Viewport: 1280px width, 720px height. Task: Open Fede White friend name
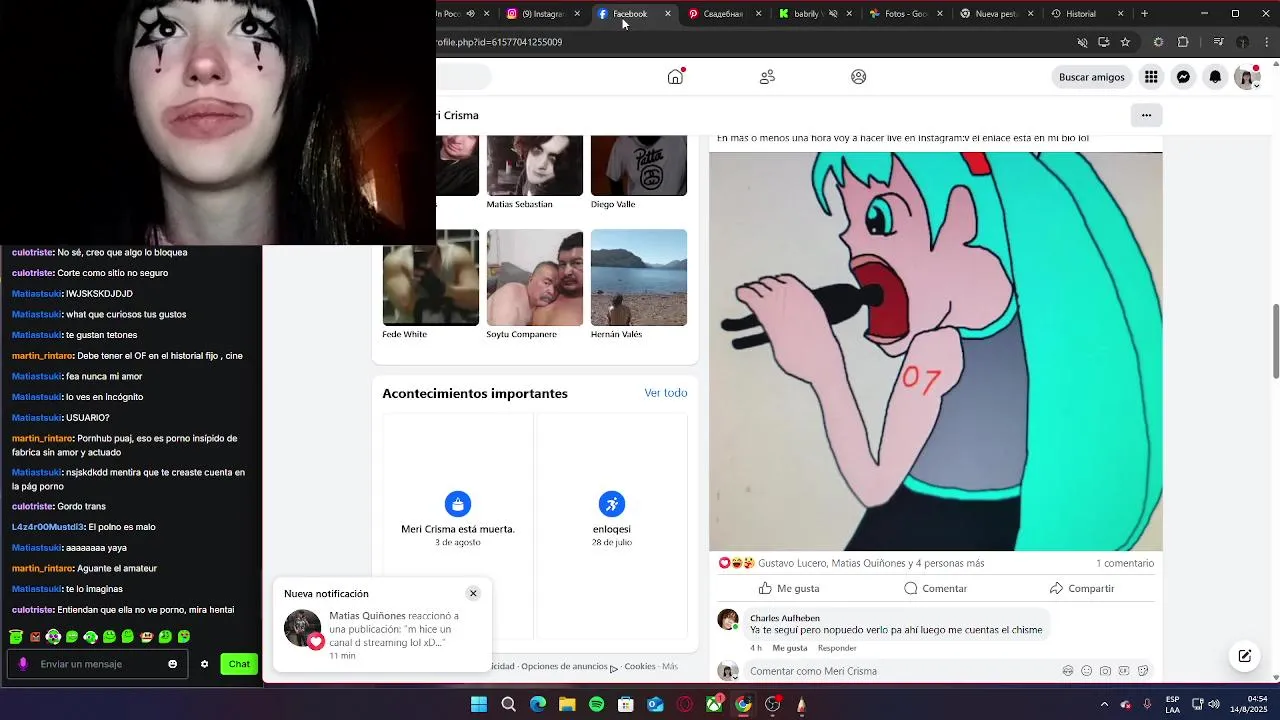tap(404, 334)
